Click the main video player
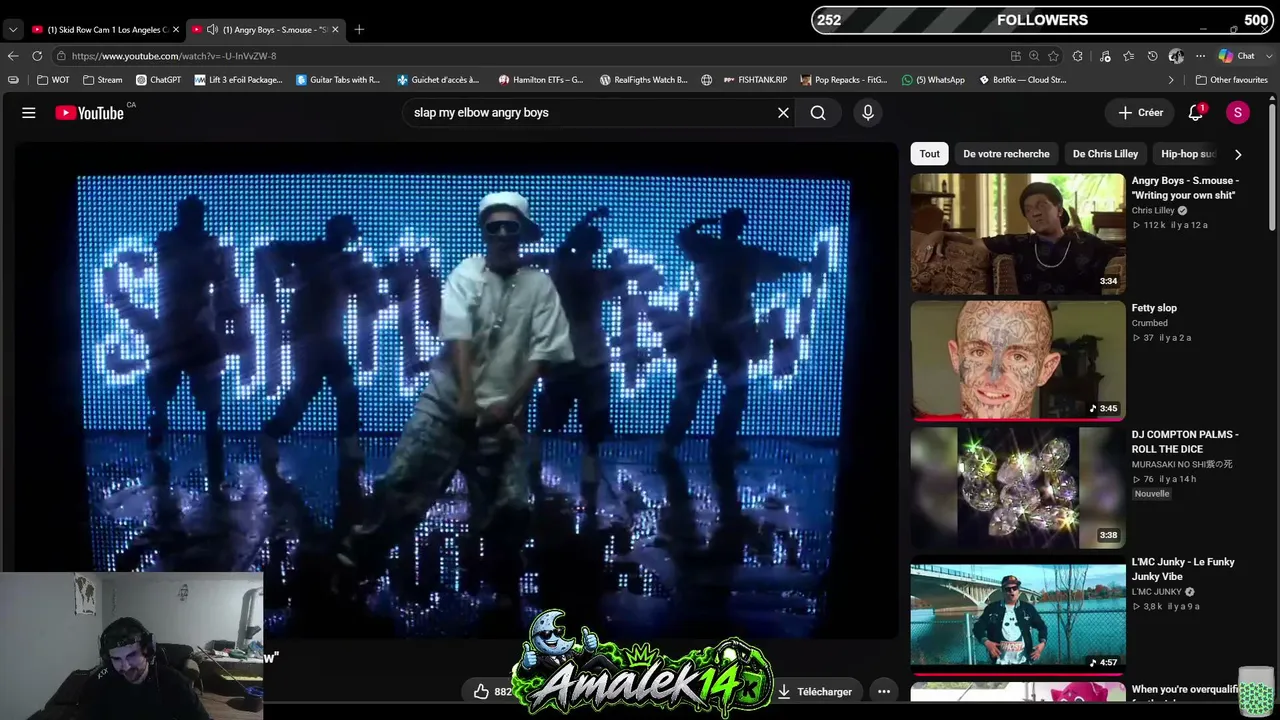This screenshot has width=1280, height=720. click(x=458, y=390)
